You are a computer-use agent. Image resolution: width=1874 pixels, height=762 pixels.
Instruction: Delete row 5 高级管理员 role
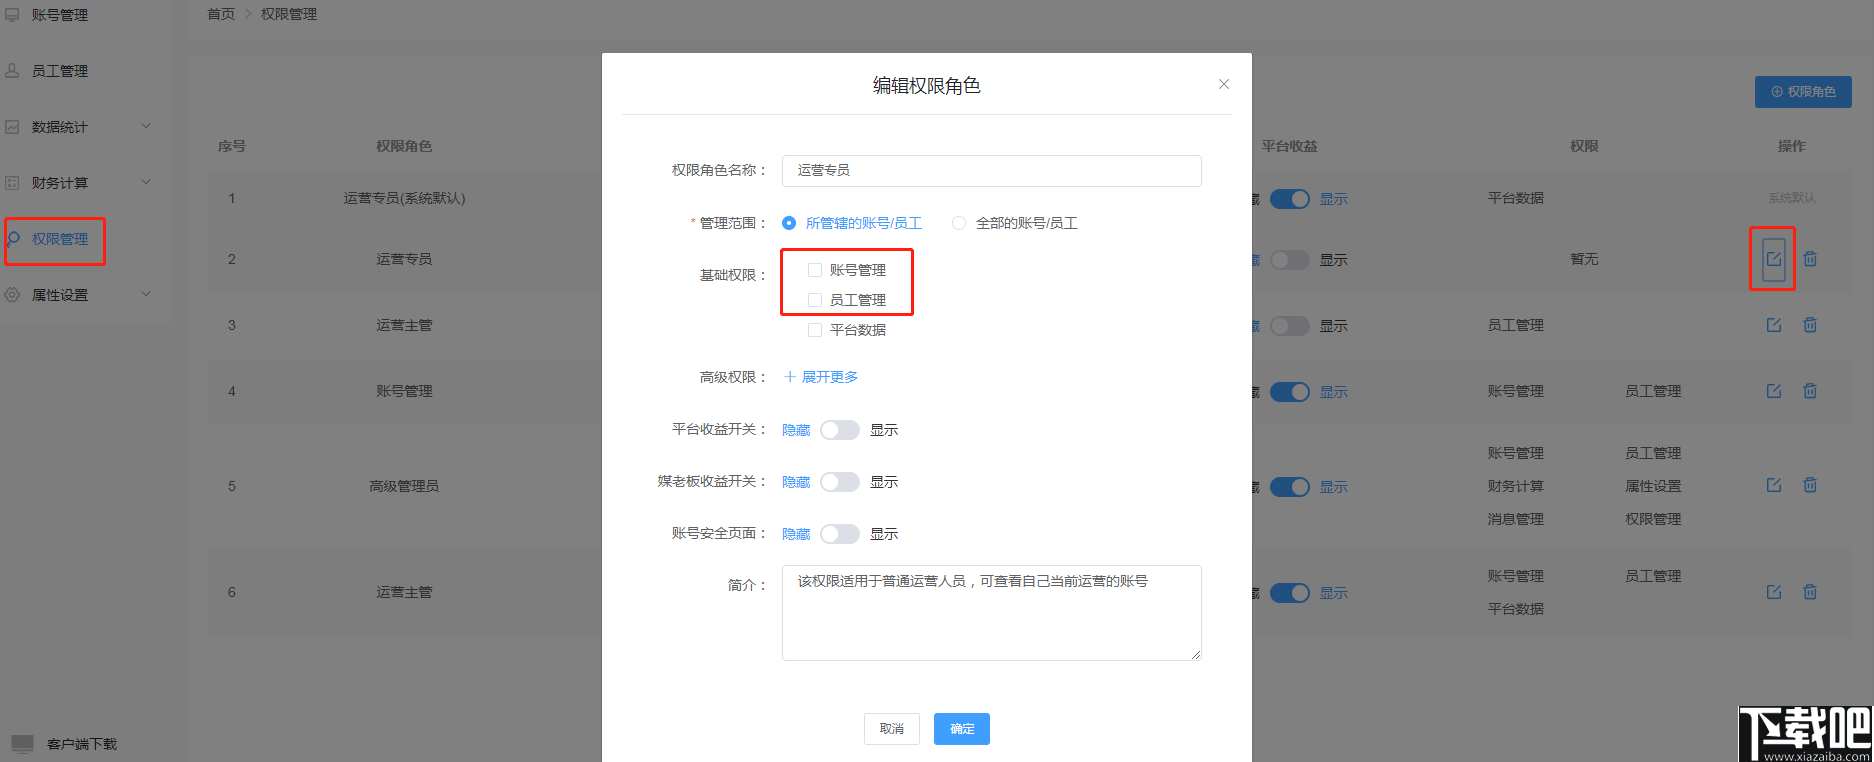point(1810,485)
